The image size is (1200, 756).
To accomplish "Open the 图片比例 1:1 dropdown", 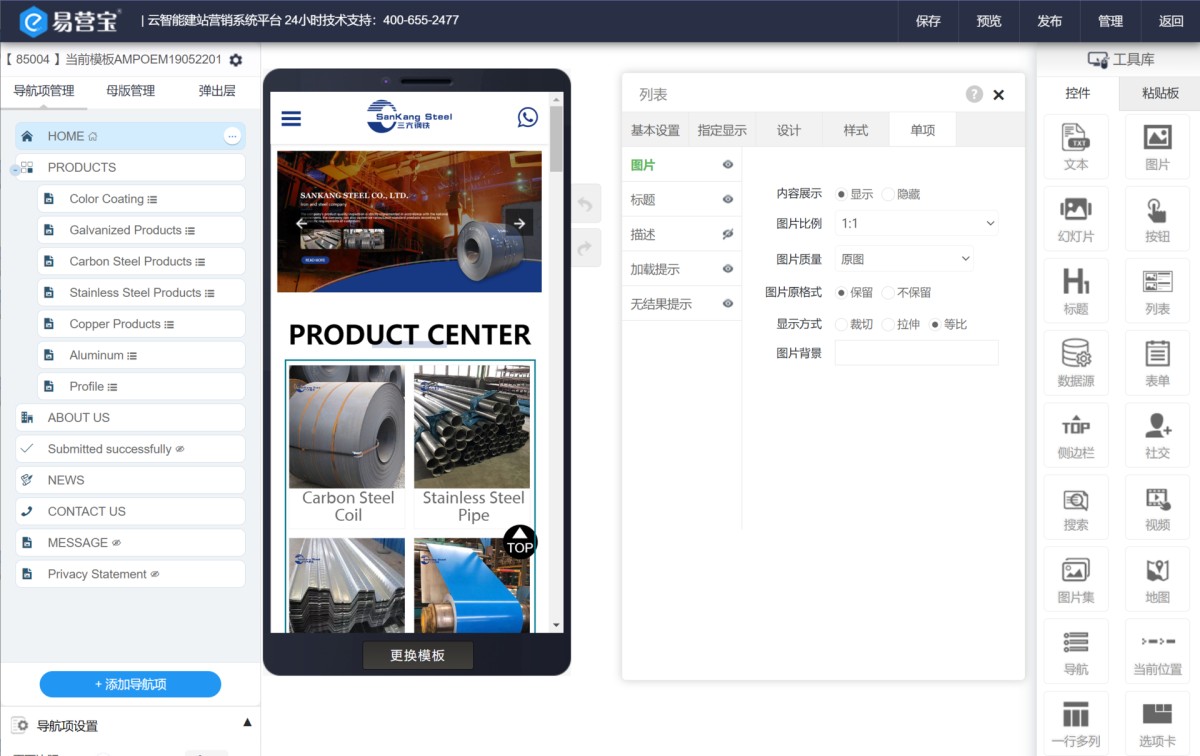I will (x=916, y=224).
